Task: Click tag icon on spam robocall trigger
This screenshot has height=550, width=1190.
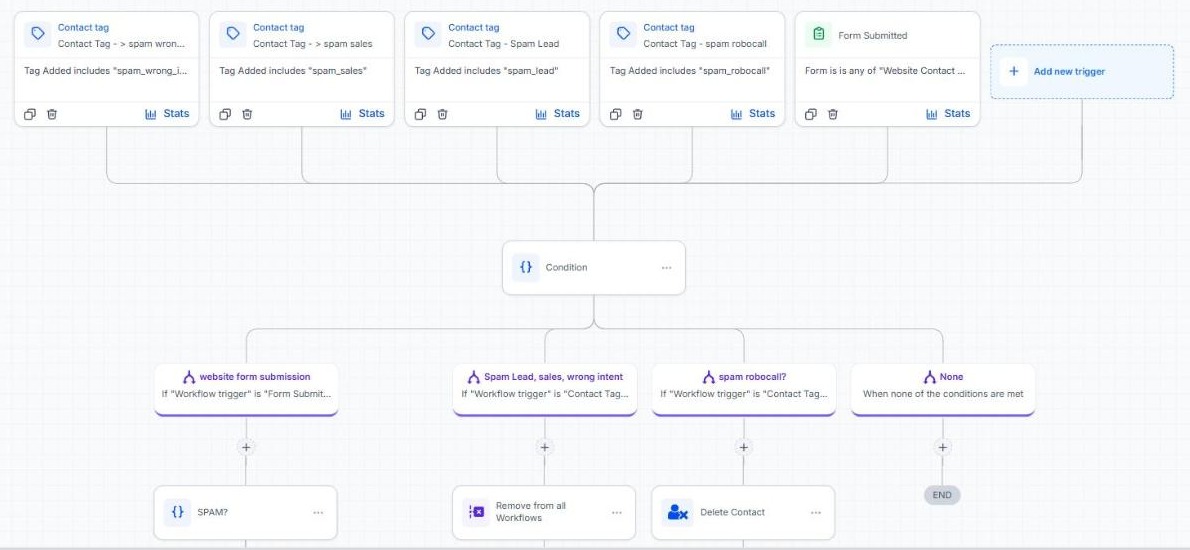Action: pyautogui.click(x=623, y=34)
